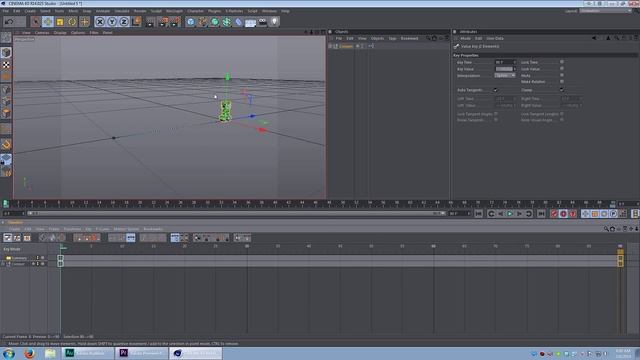The height and width of the screenshot is (360, 640).
Task: Open the spline pen tool group
Action: [202, 22]
